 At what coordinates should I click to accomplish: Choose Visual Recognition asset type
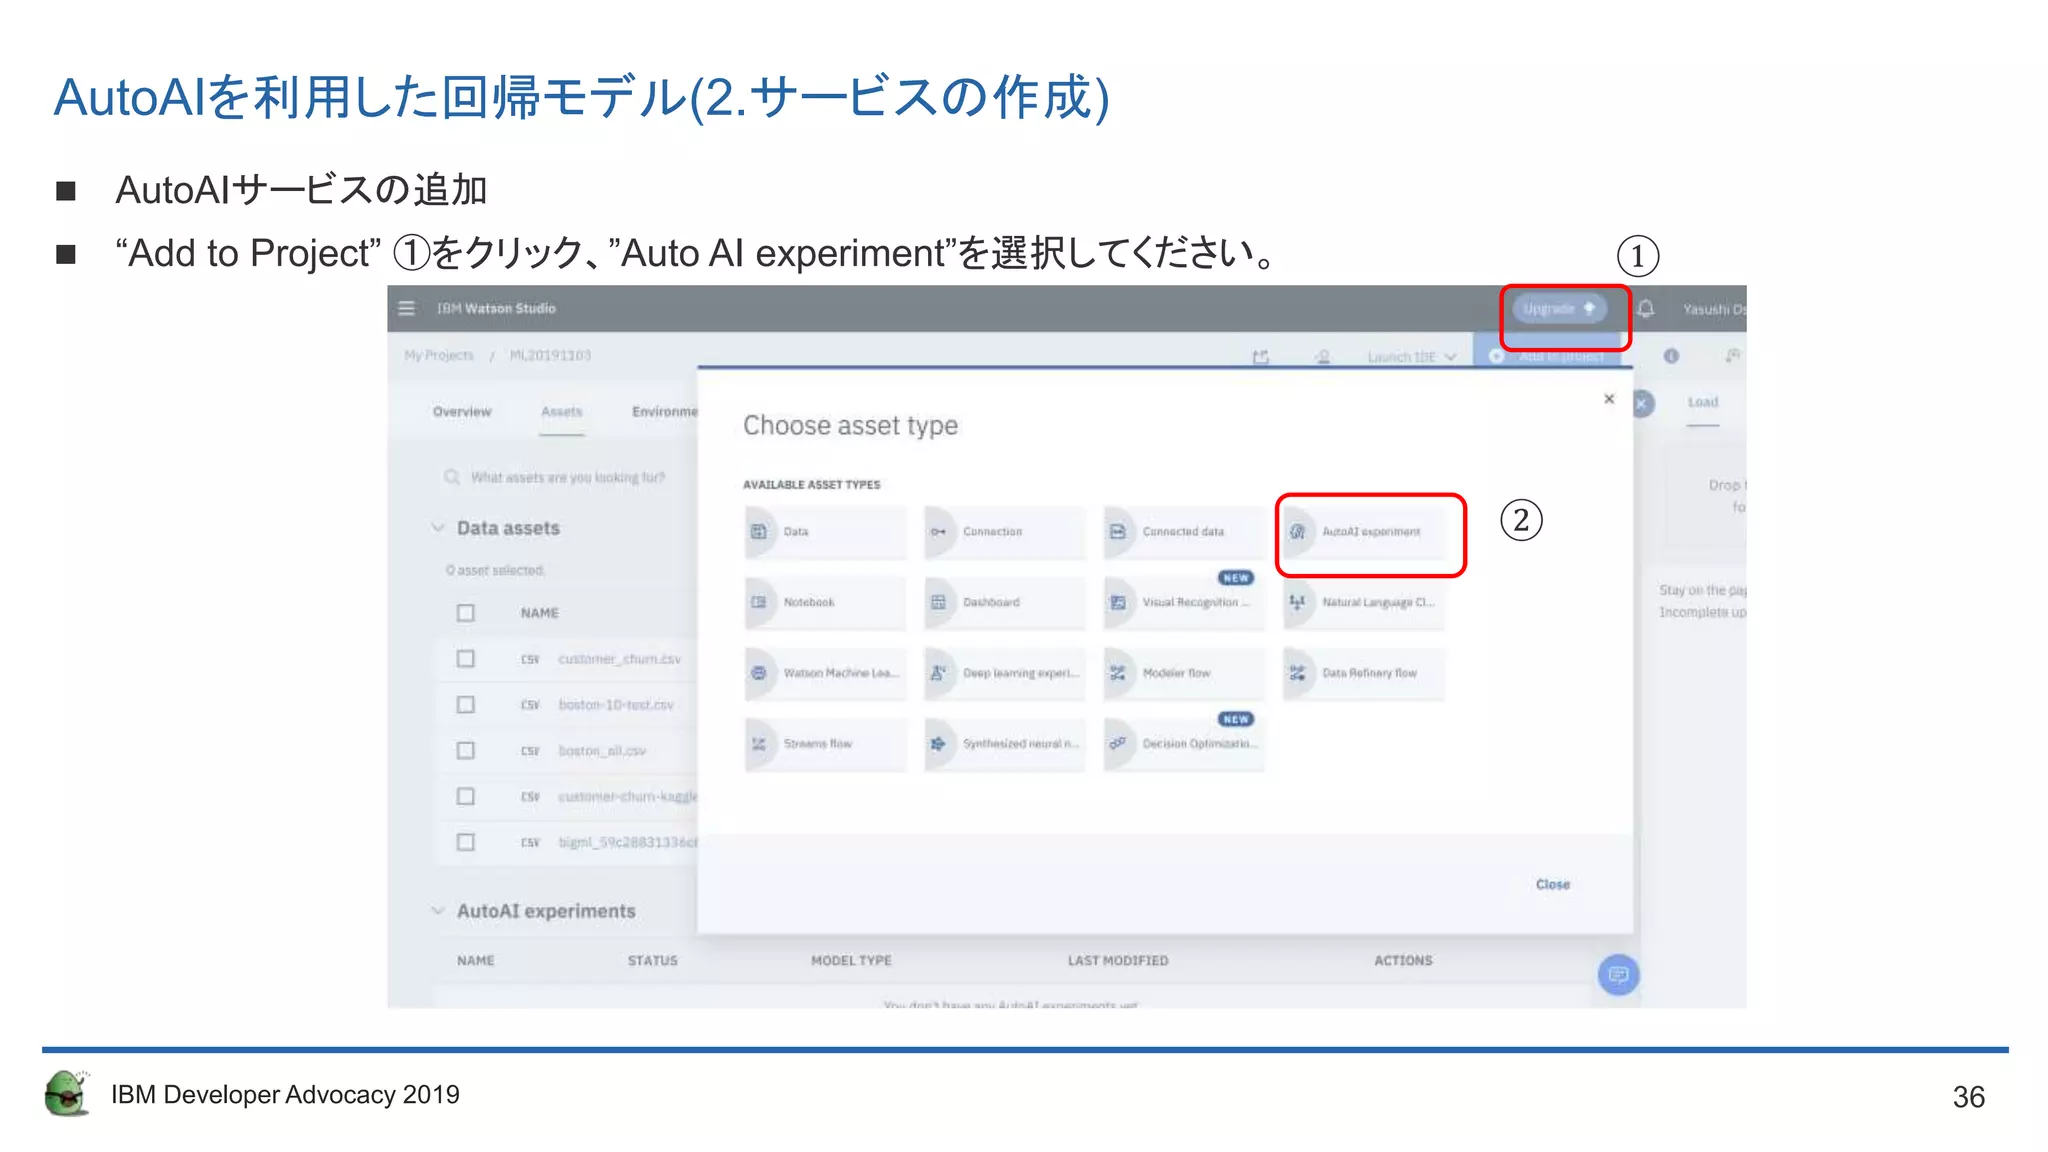pyautogui.click(x=1184, y=602)
